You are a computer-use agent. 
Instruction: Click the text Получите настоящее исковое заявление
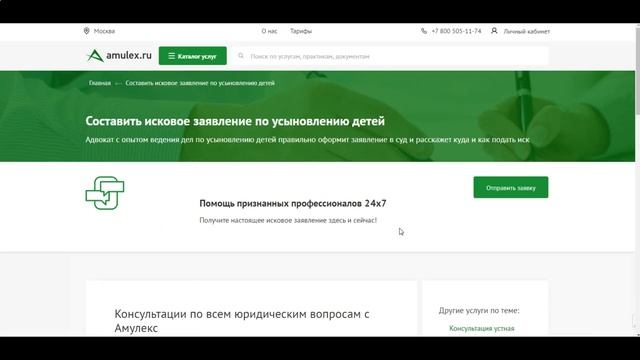pyautogui.click(x=288, y=220)
